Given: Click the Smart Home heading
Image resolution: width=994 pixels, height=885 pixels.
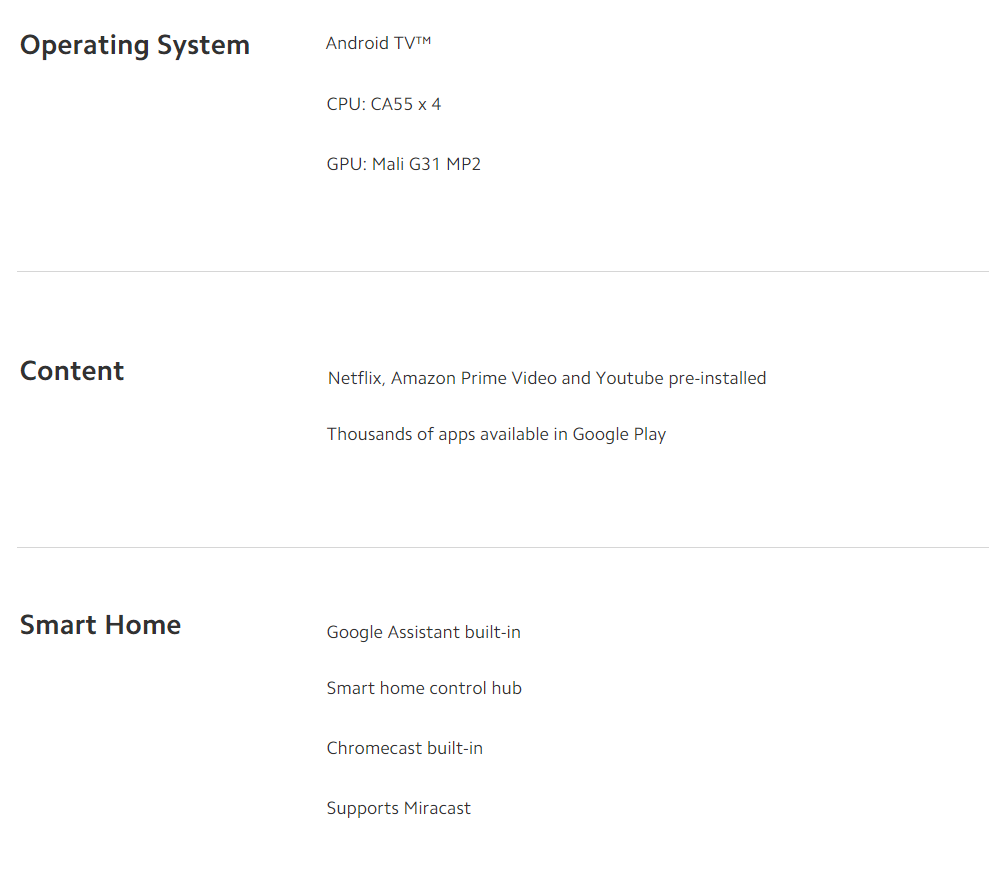Looking at the screenshot, I should (x=100, y=625).
